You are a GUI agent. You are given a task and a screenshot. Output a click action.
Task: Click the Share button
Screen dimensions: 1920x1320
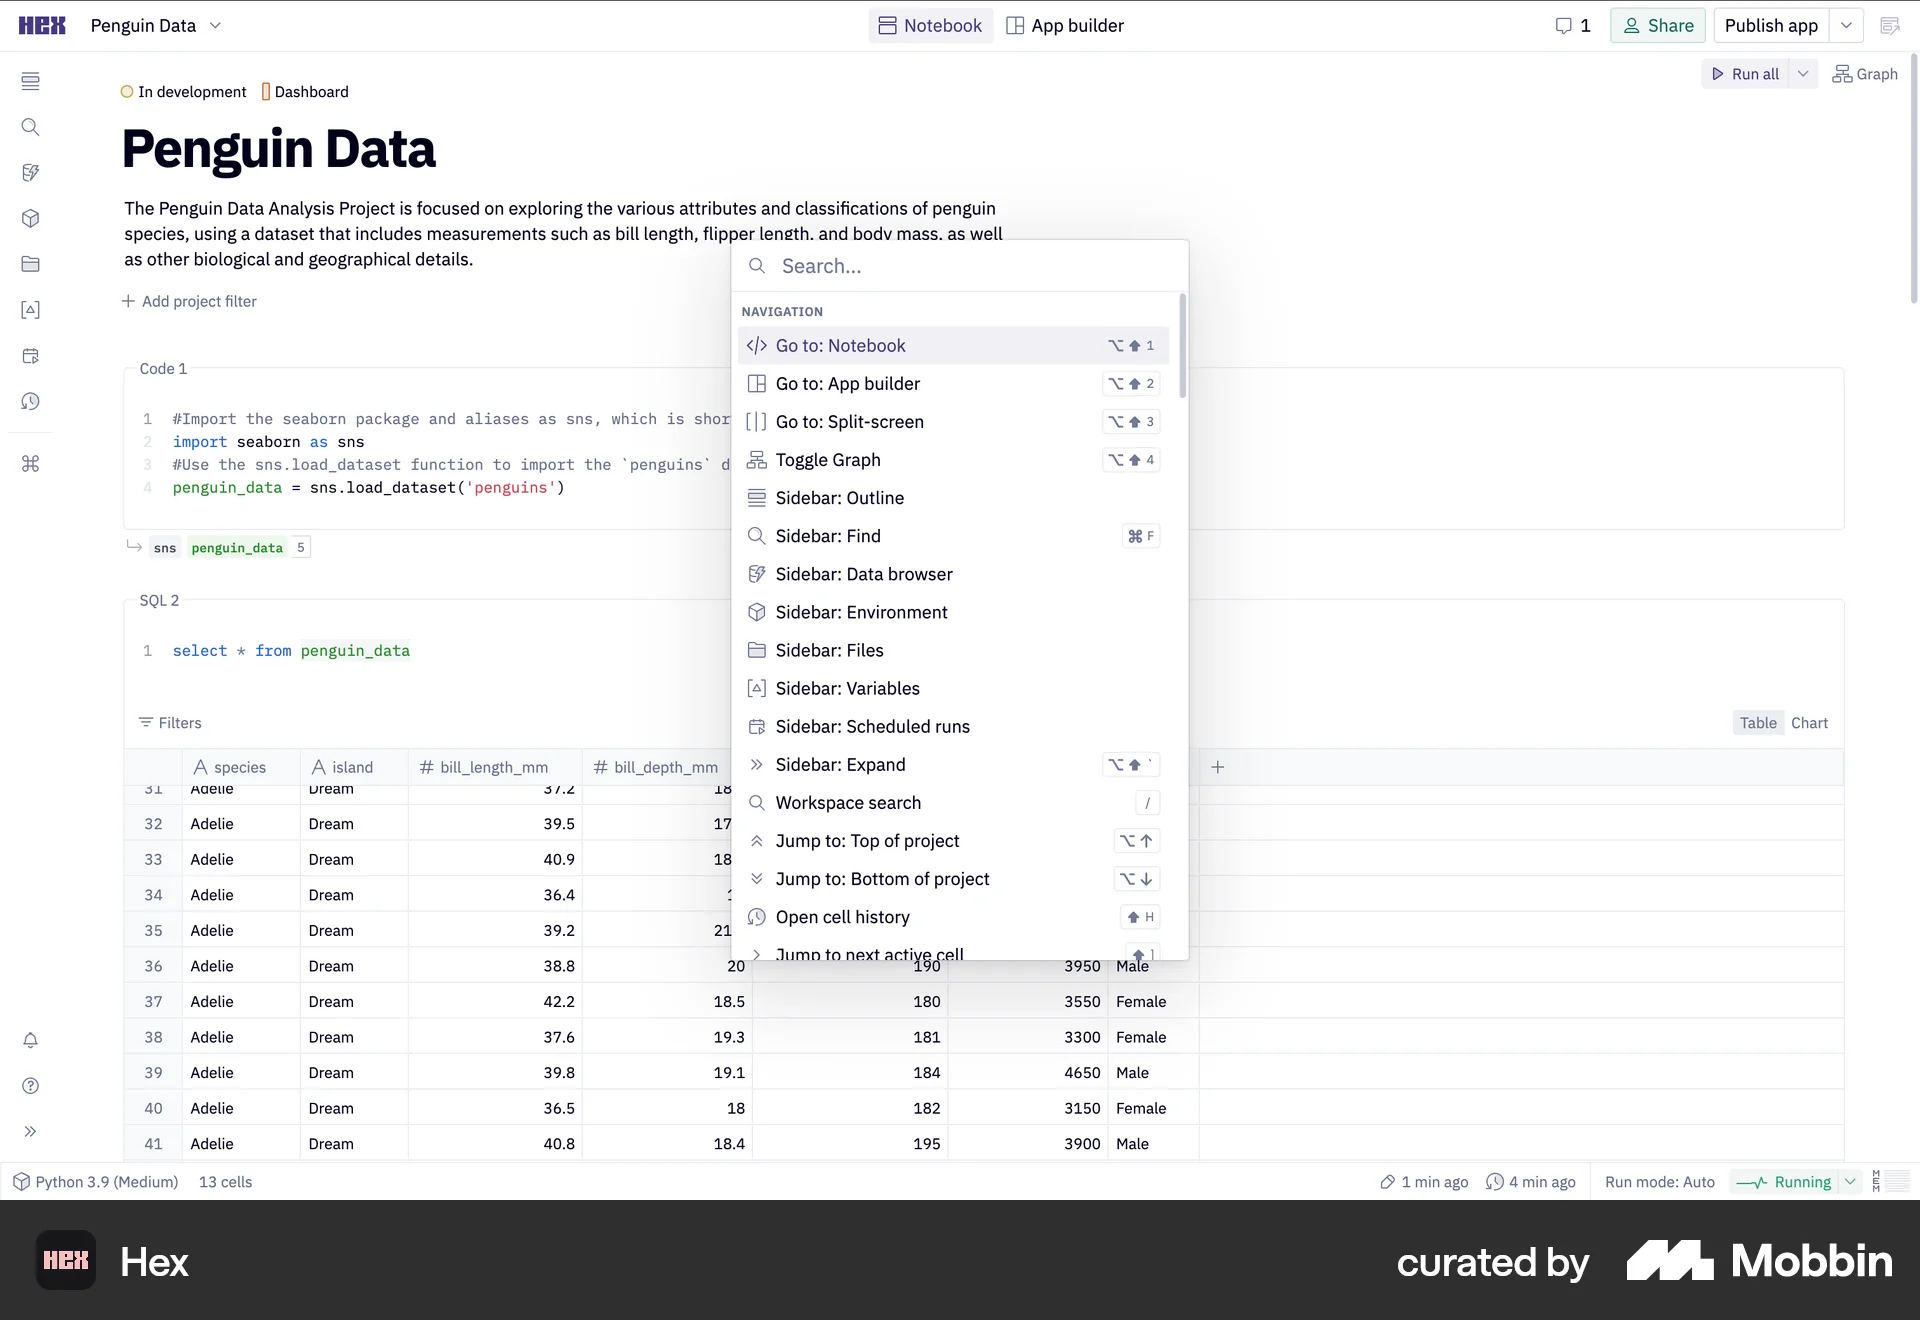coord(1657,25)
